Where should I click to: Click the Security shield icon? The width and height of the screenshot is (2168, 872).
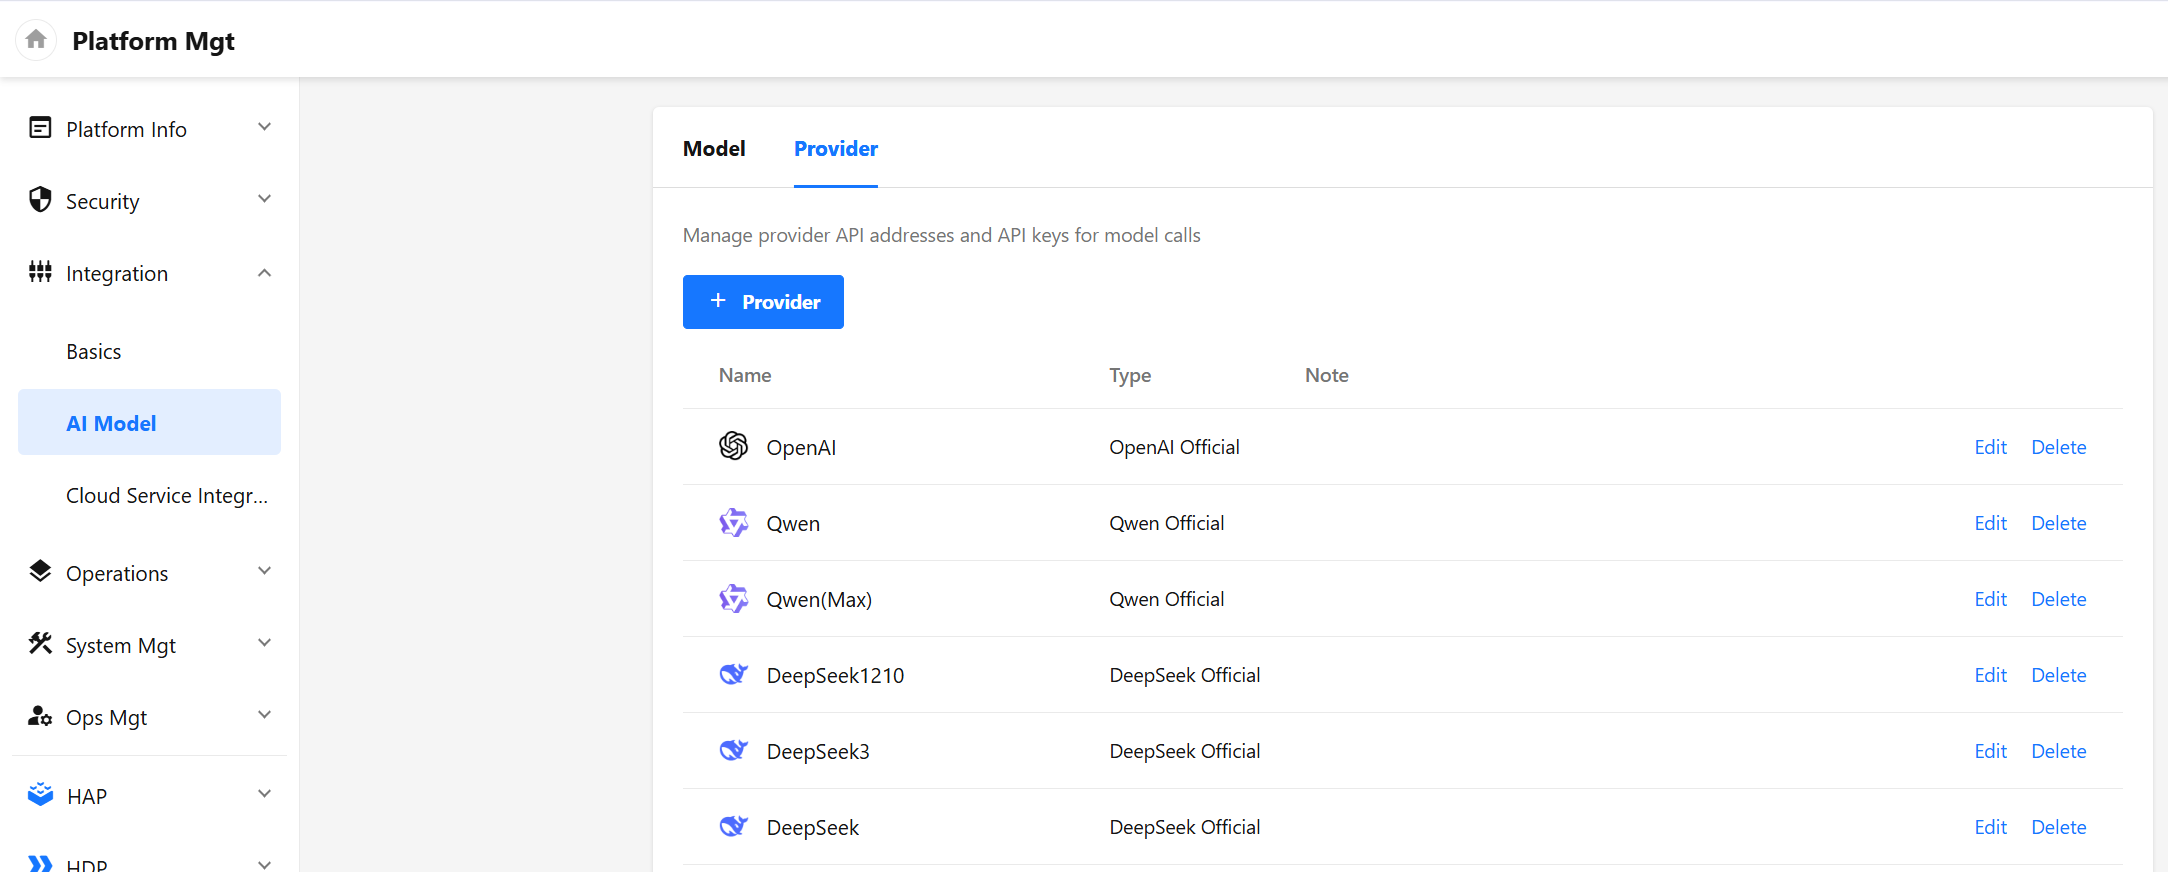40,200
